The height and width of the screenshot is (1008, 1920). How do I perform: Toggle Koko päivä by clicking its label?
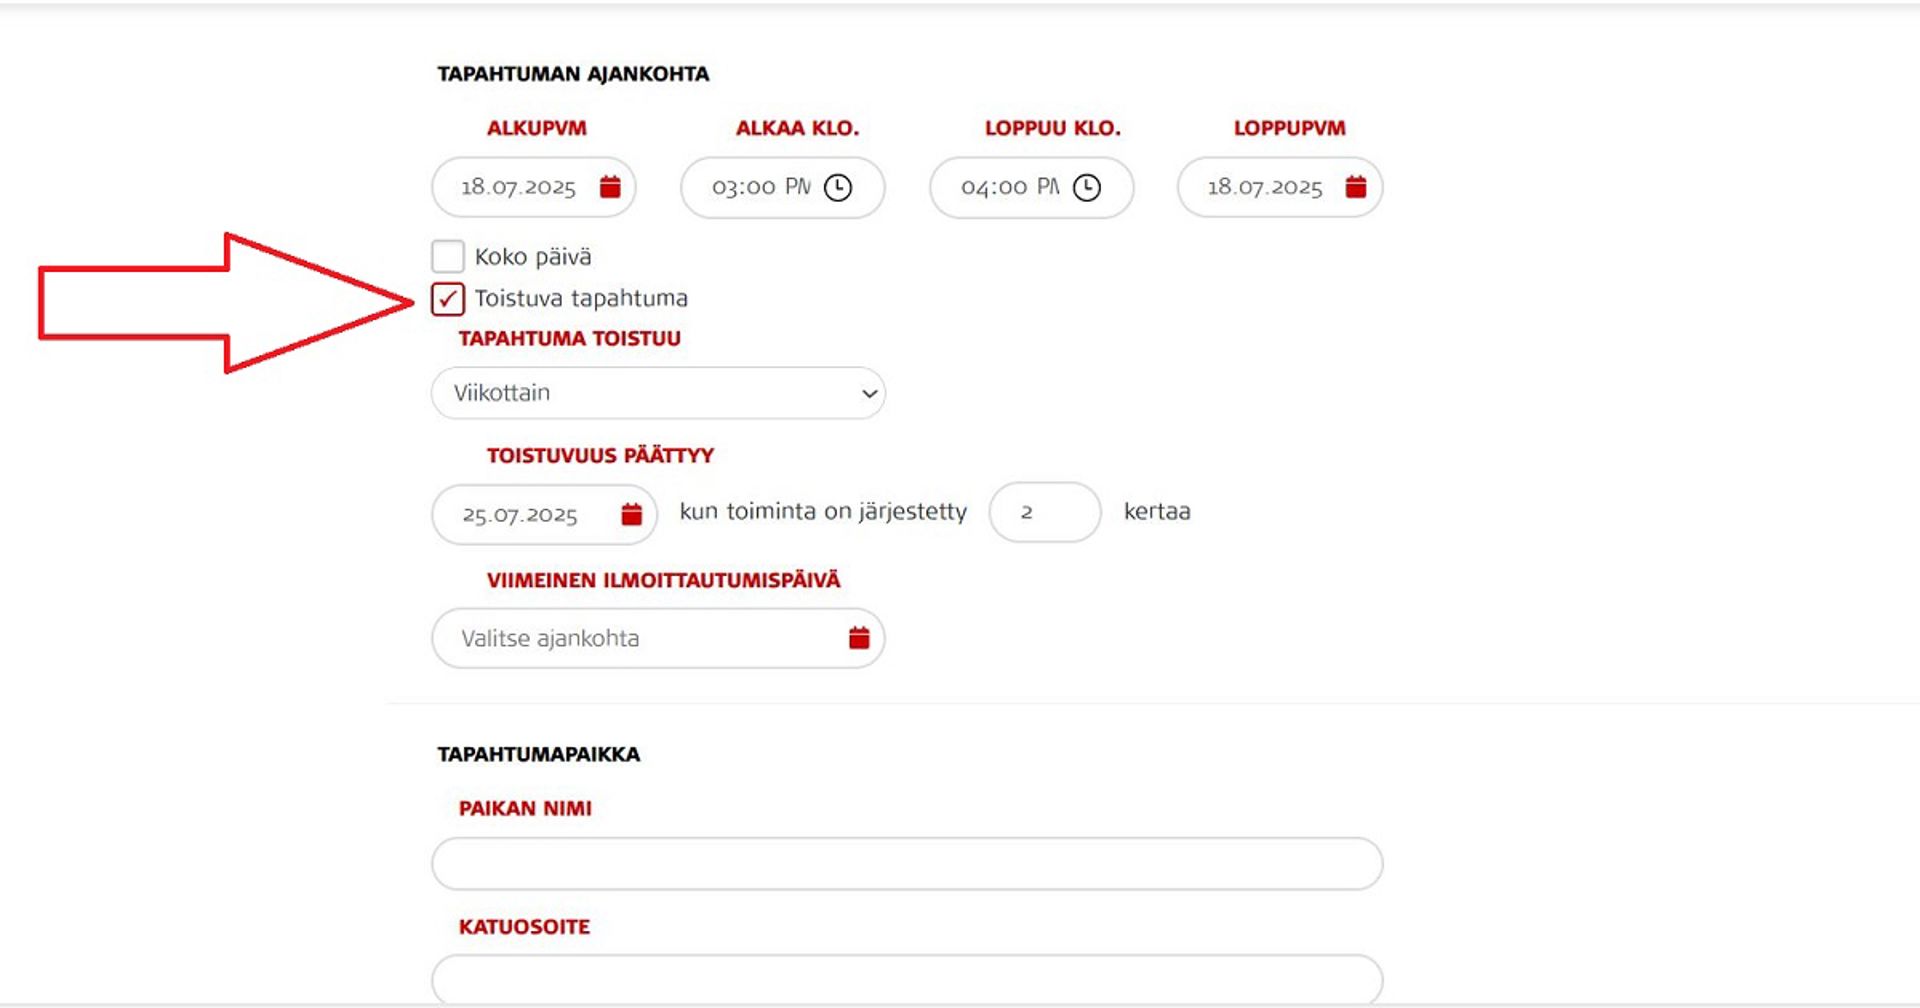click(533, 256)
